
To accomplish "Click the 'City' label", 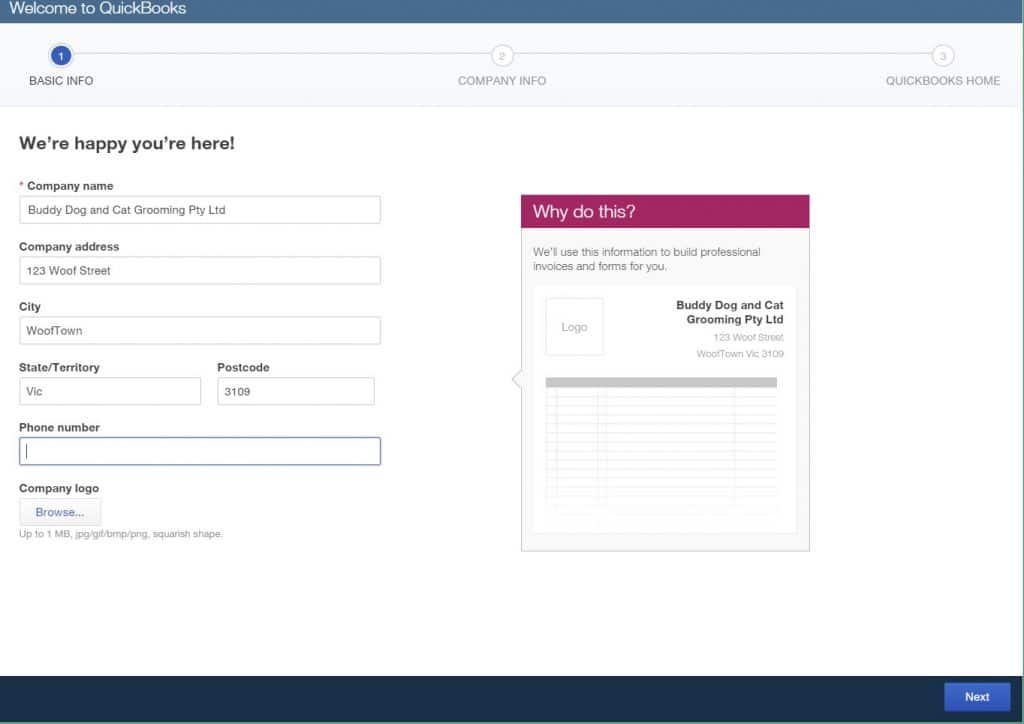I will coord(29,307).
